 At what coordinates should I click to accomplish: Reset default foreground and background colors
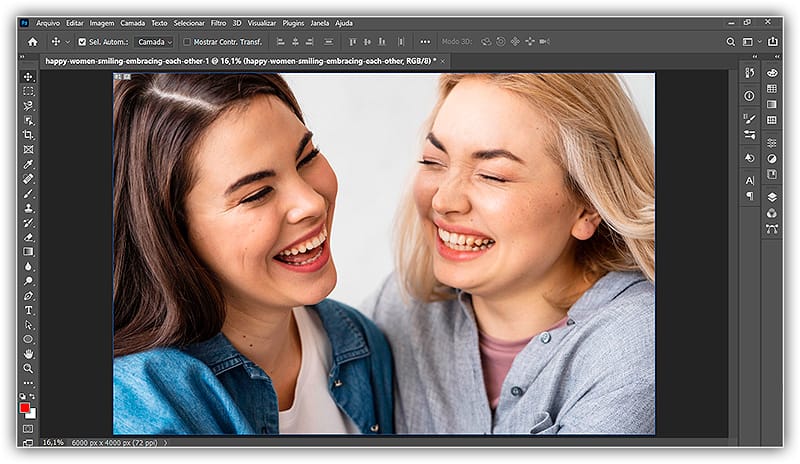point(22,396)
